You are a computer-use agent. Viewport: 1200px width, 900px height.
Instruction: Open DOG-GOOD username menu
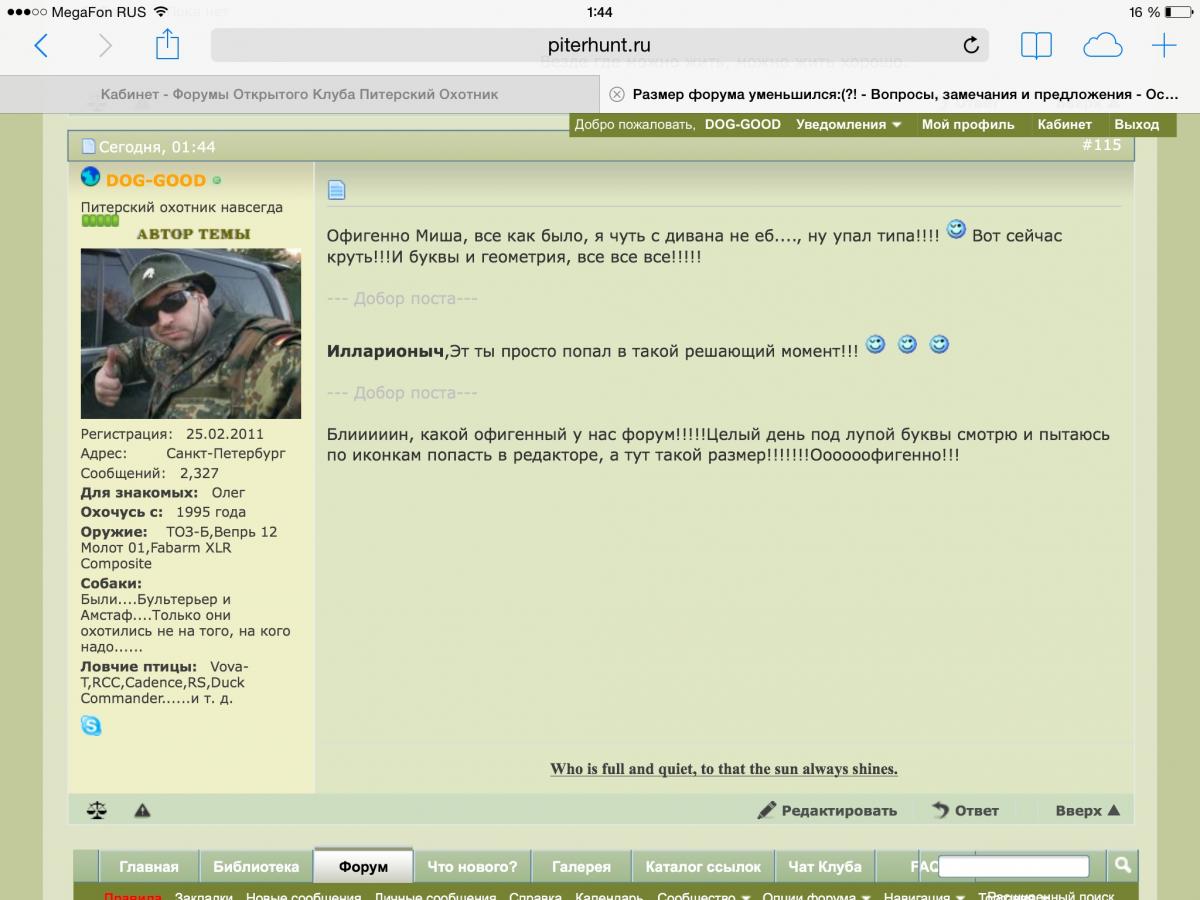coord(155,180)
